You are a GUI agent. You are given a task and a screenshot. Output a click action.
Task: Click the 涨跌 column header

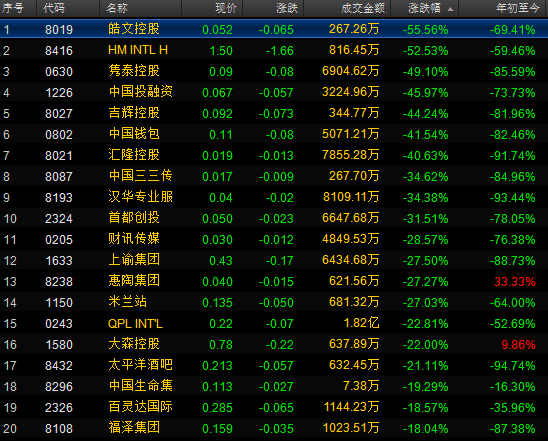287,8
